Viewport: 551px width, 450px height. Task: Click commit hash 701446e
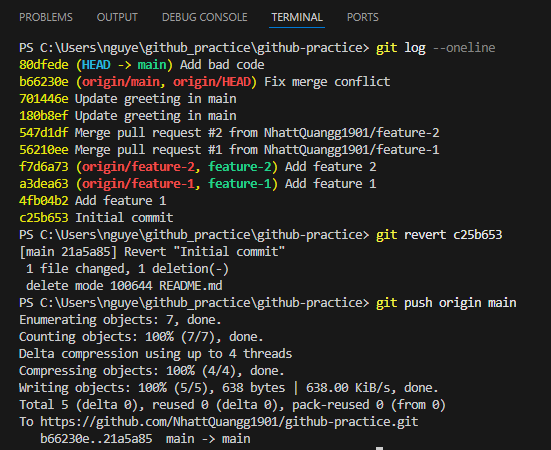click(44, 99)
